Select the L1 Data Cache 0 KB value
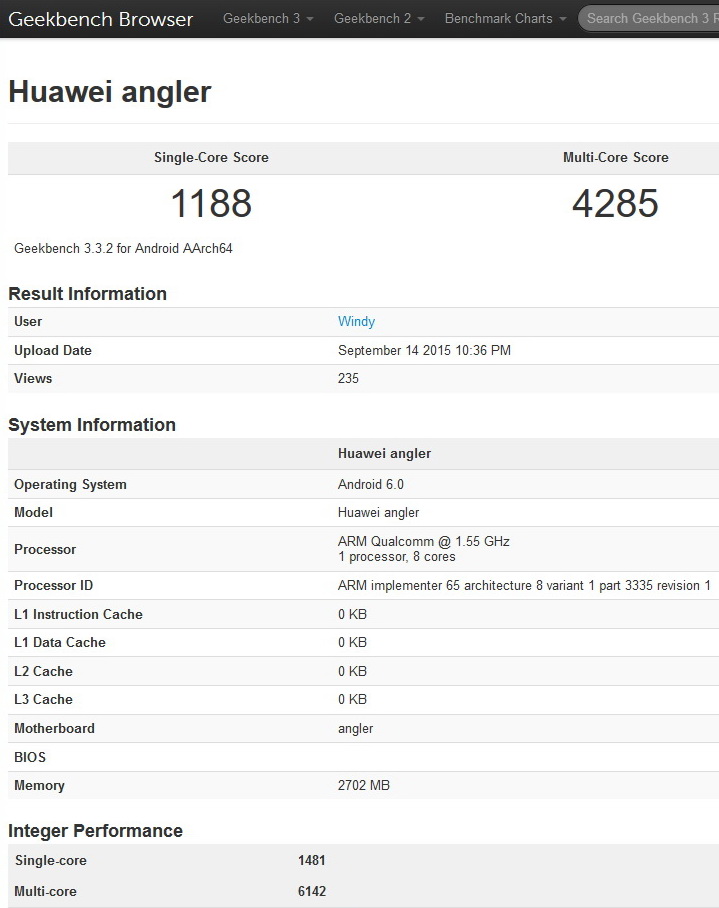Viewport: 719px width, 908px height. coord(353,642)
